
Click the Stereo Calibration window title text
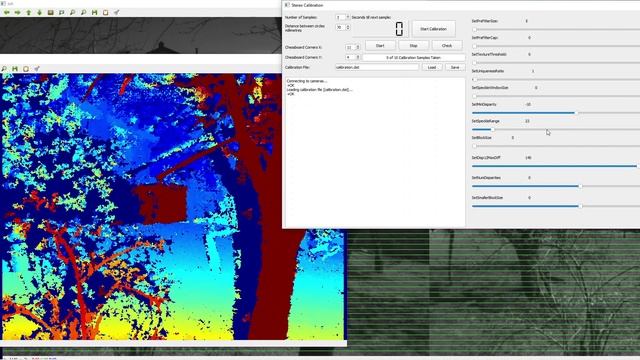point(307,5)
